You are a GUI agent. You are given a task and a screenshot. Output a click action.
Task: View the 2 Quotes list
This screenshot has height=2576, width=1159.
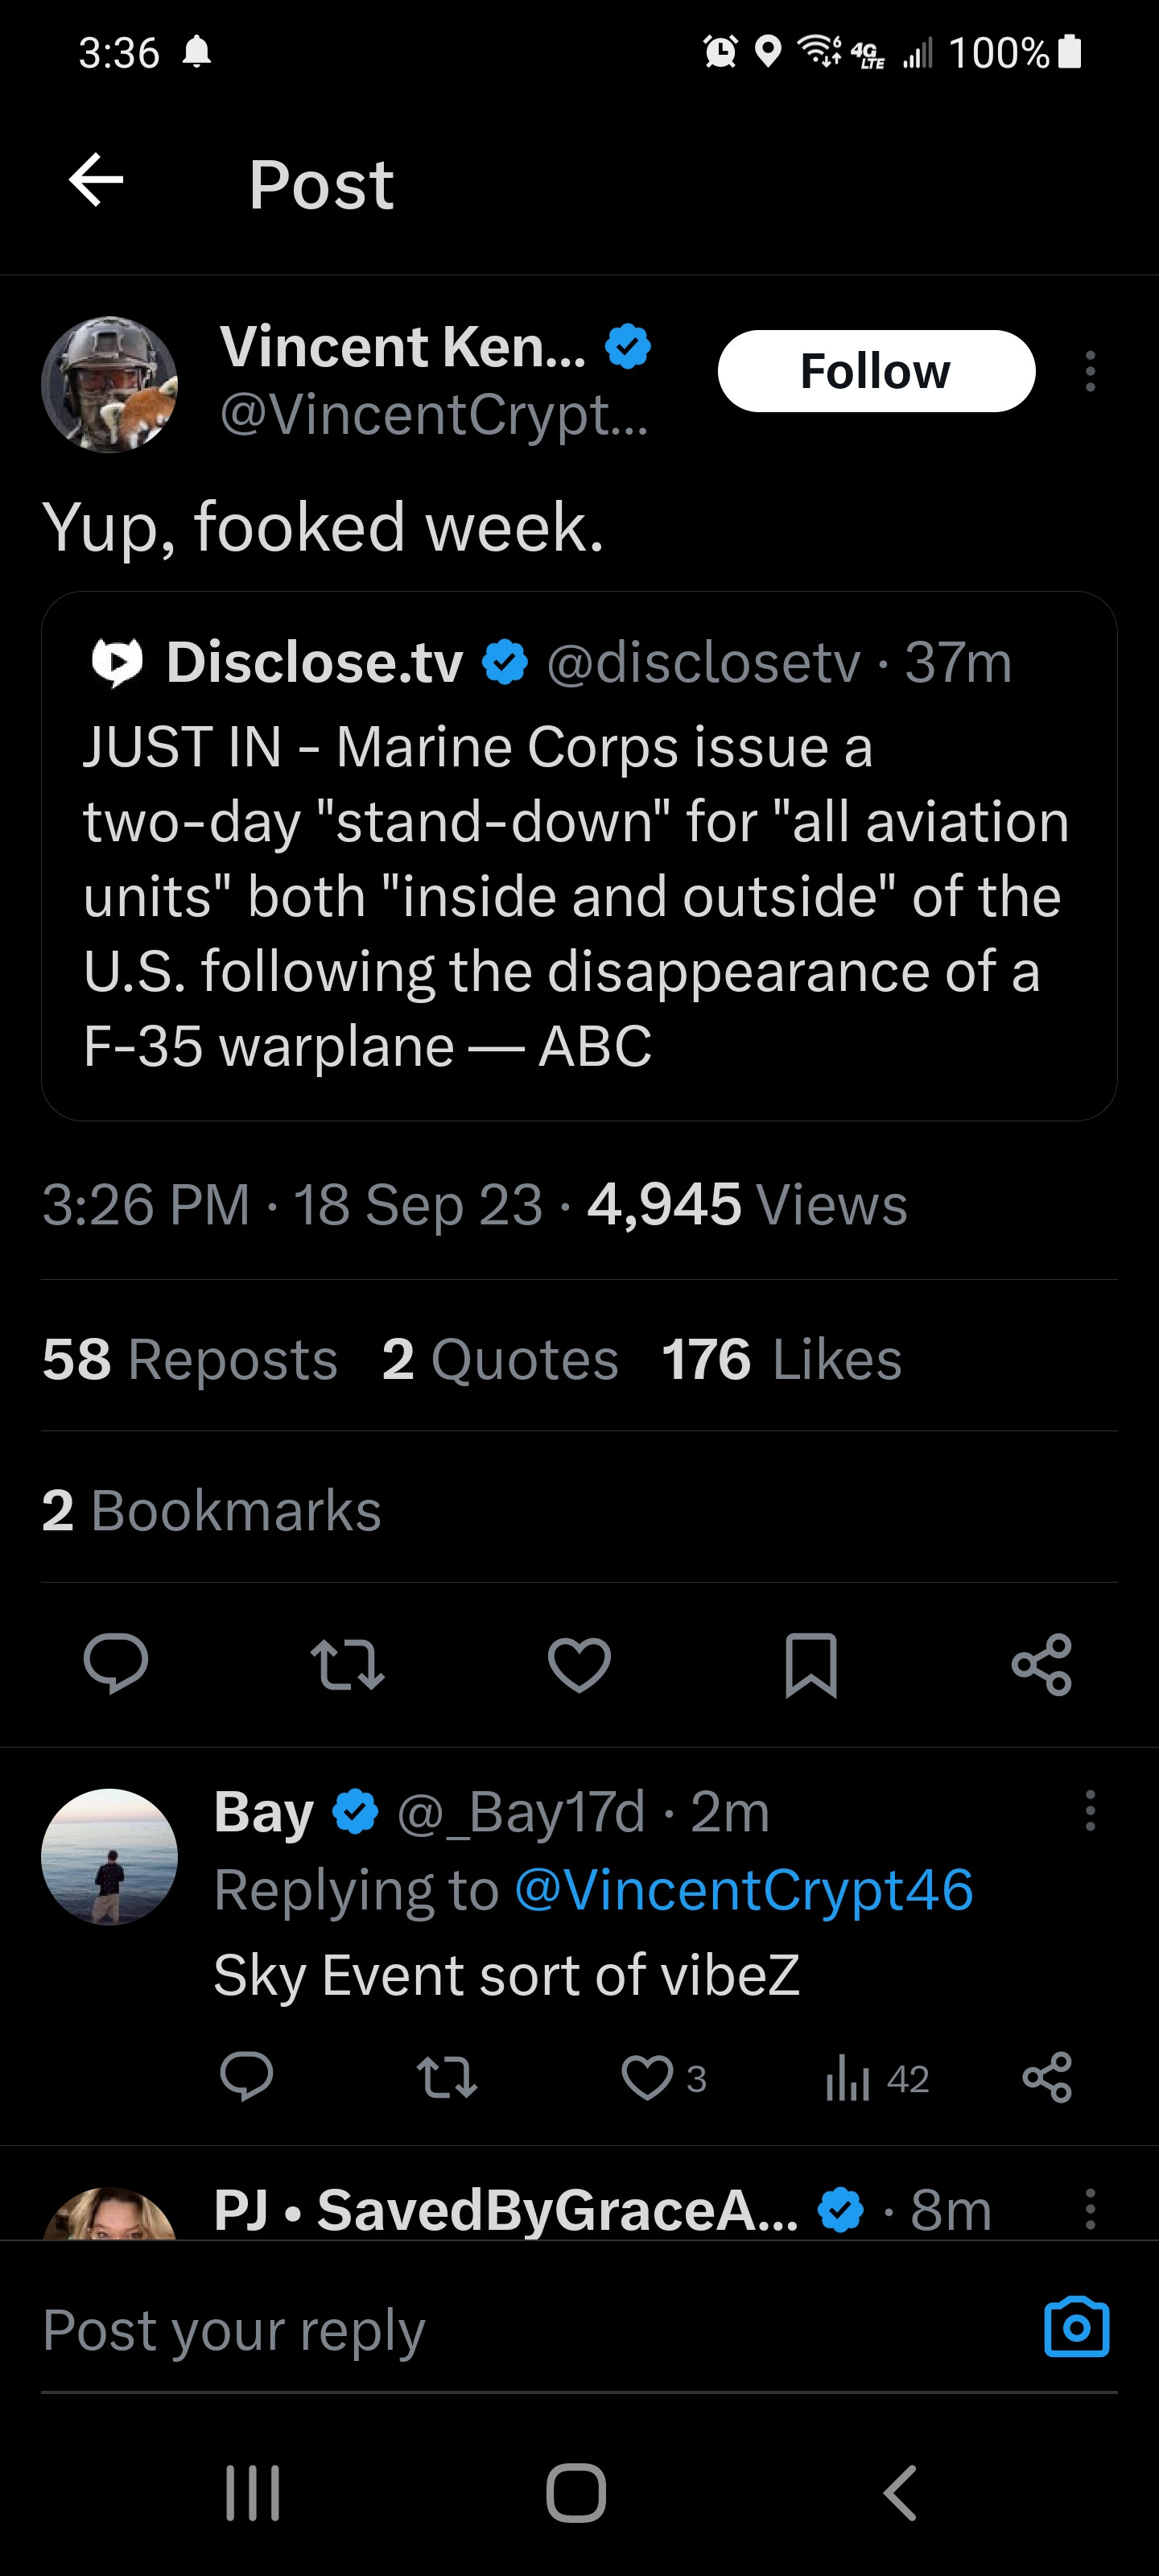click(500, 1359)
